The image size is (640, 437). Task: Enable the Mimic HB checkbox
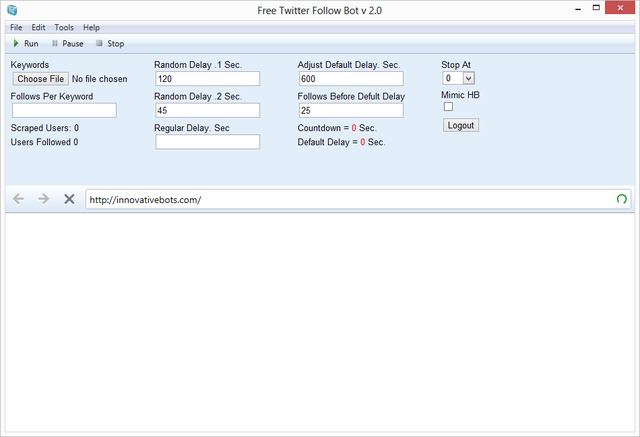pyautogui.click(x=448, y=107)
